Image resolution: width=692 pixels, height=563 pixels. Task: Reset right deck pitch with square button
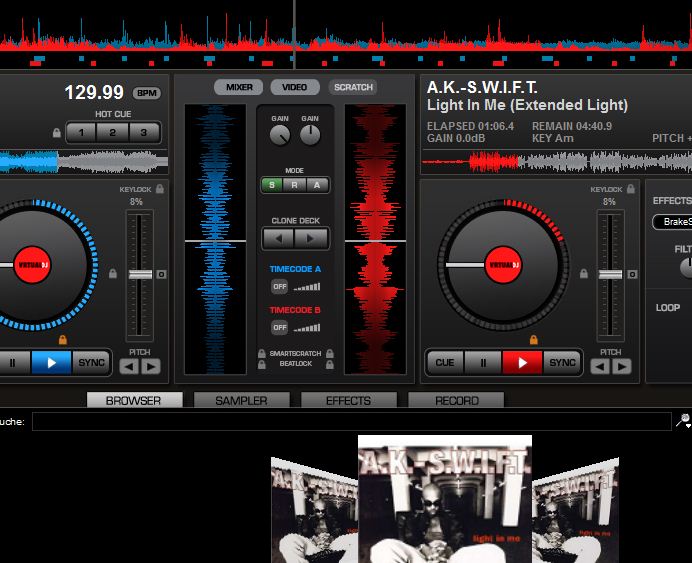pos(632,274)
